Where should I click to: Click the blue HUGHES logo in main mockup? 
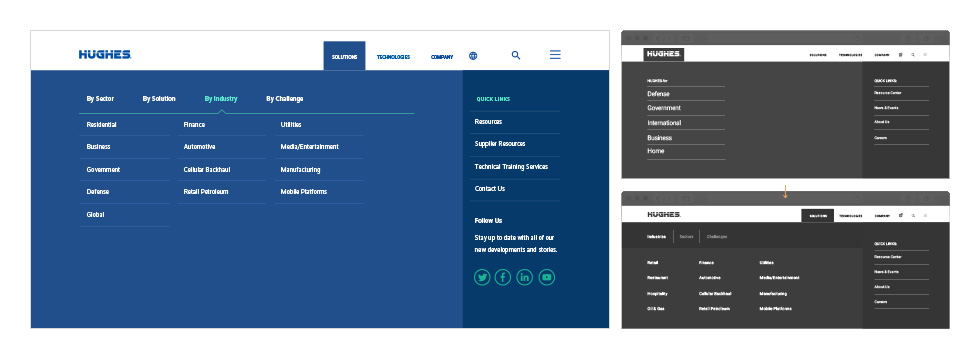click(x=105, y=55)
